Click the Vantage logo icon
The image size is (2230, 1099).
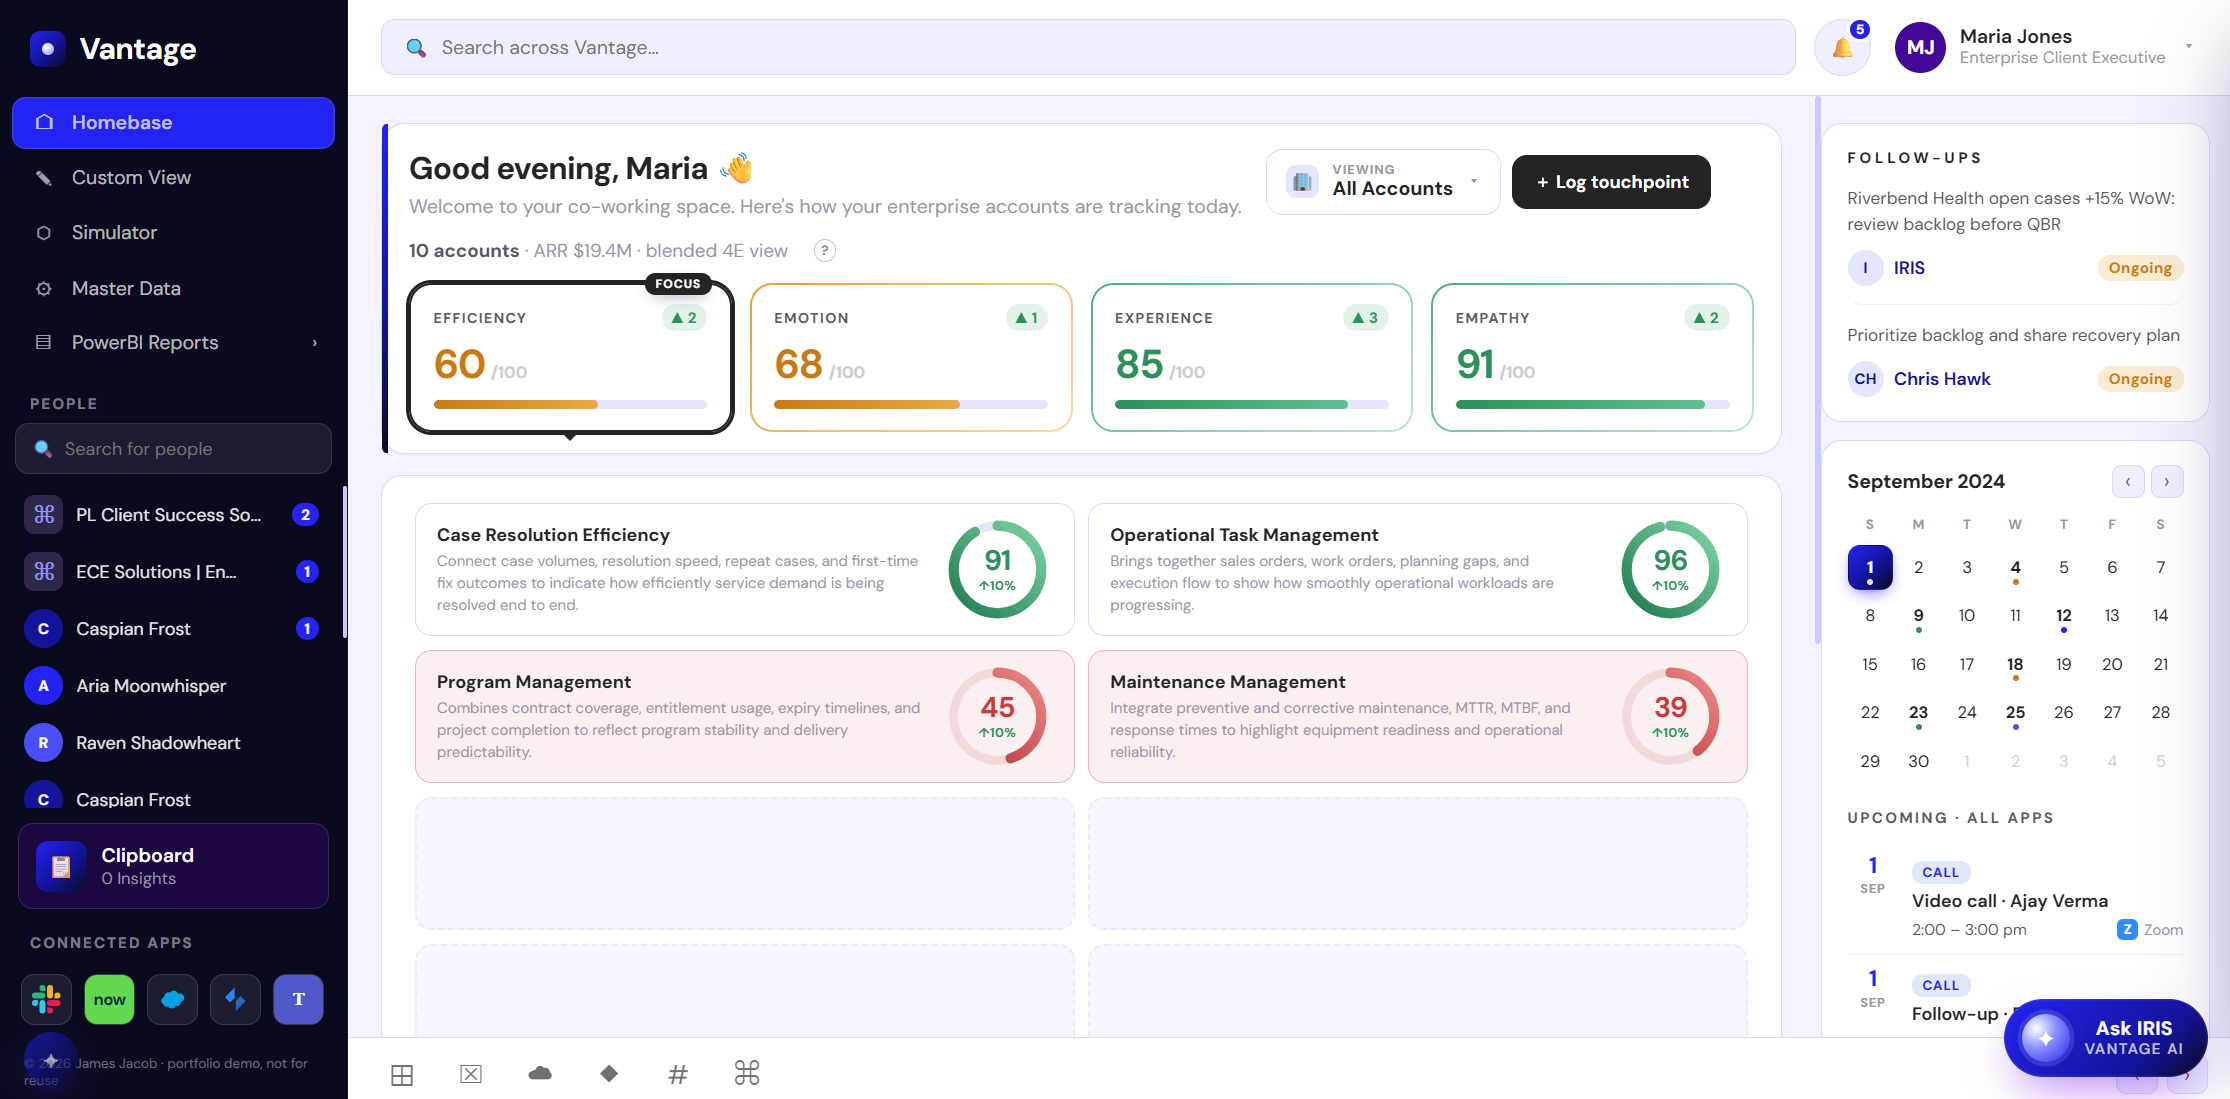pyautogui.click(x=47, y=48)
